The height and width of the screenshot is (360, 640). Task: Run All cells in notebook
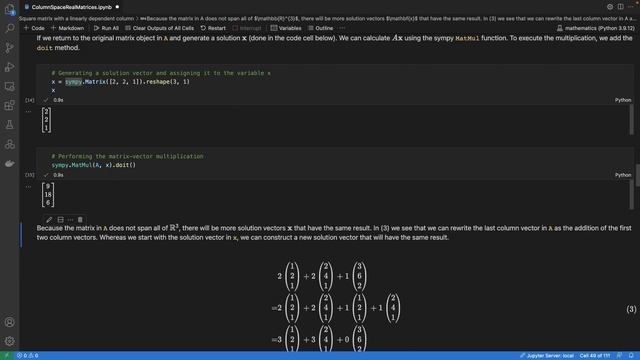click(106, 28)
